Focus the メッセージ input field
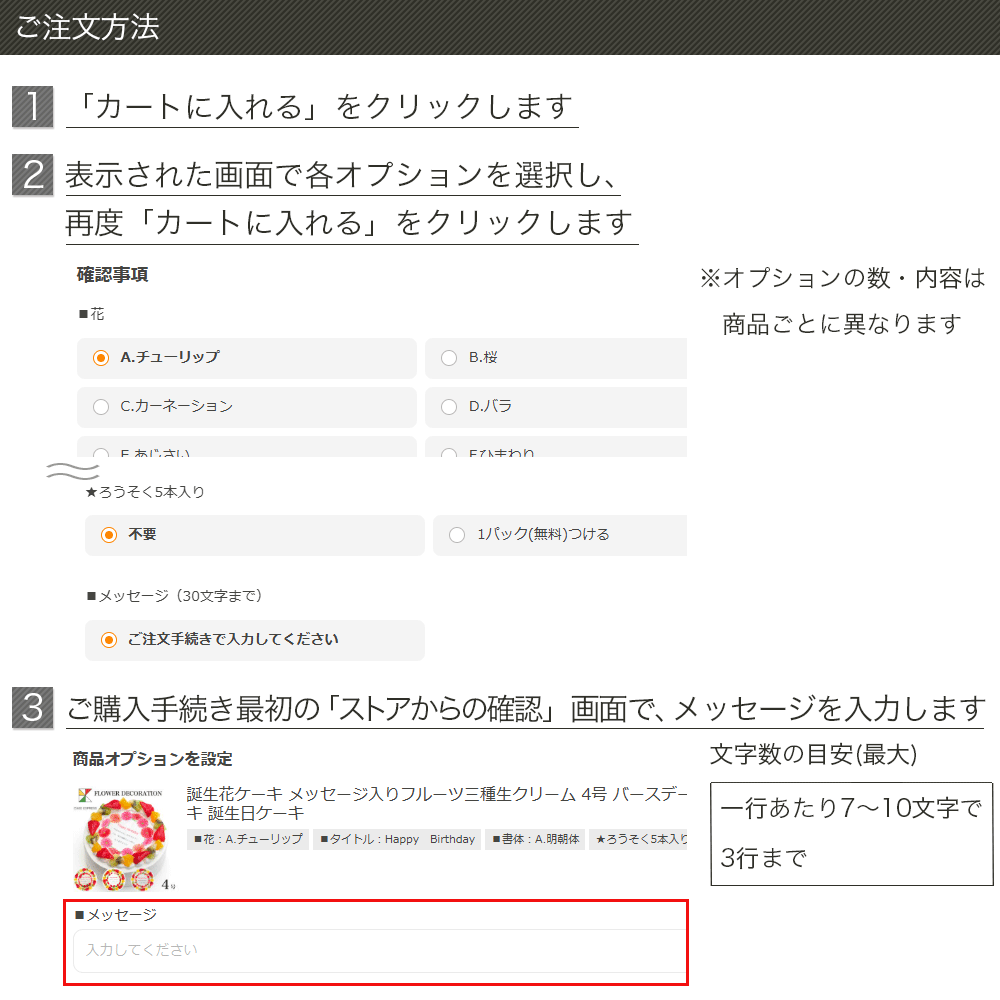The image size is (1000, 1000). [x=380, y=950]
